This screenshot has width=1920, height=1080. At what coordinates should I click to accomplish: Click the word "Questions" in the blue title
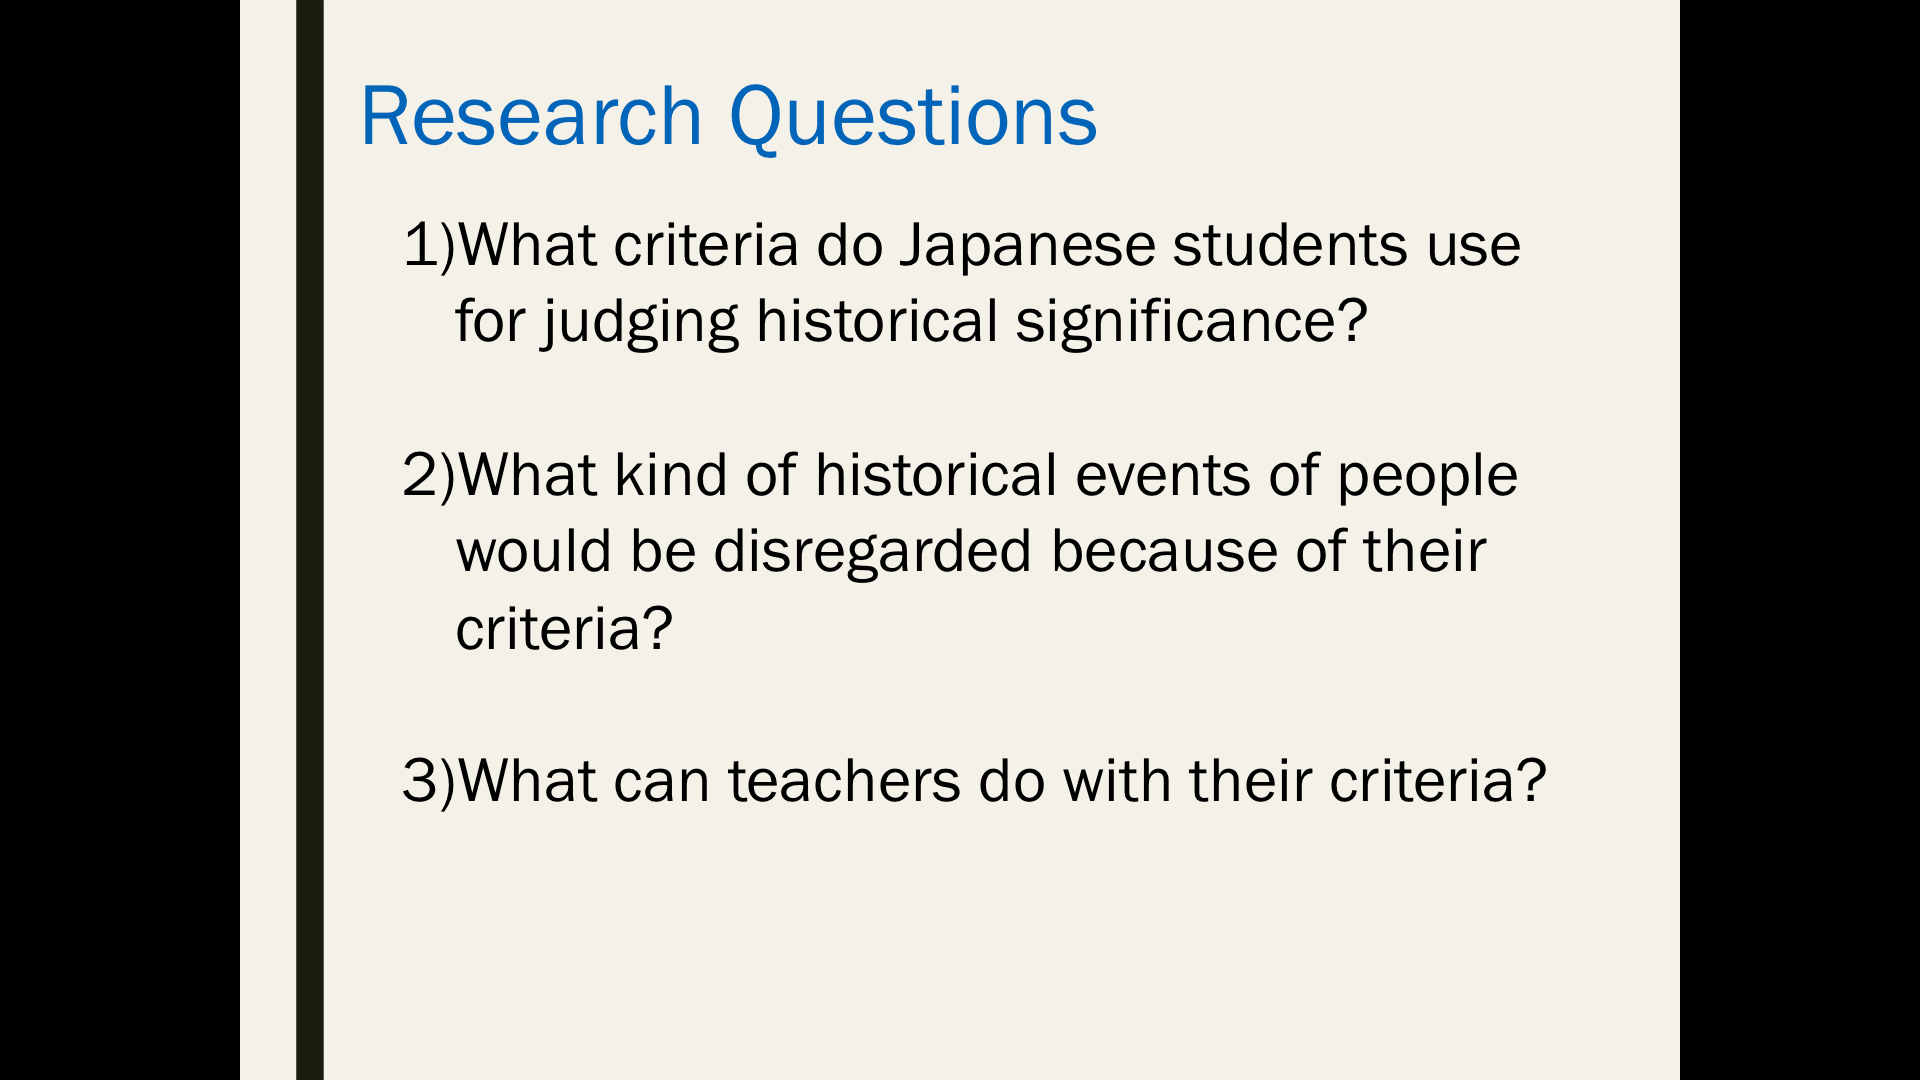[x=913, y=120]
